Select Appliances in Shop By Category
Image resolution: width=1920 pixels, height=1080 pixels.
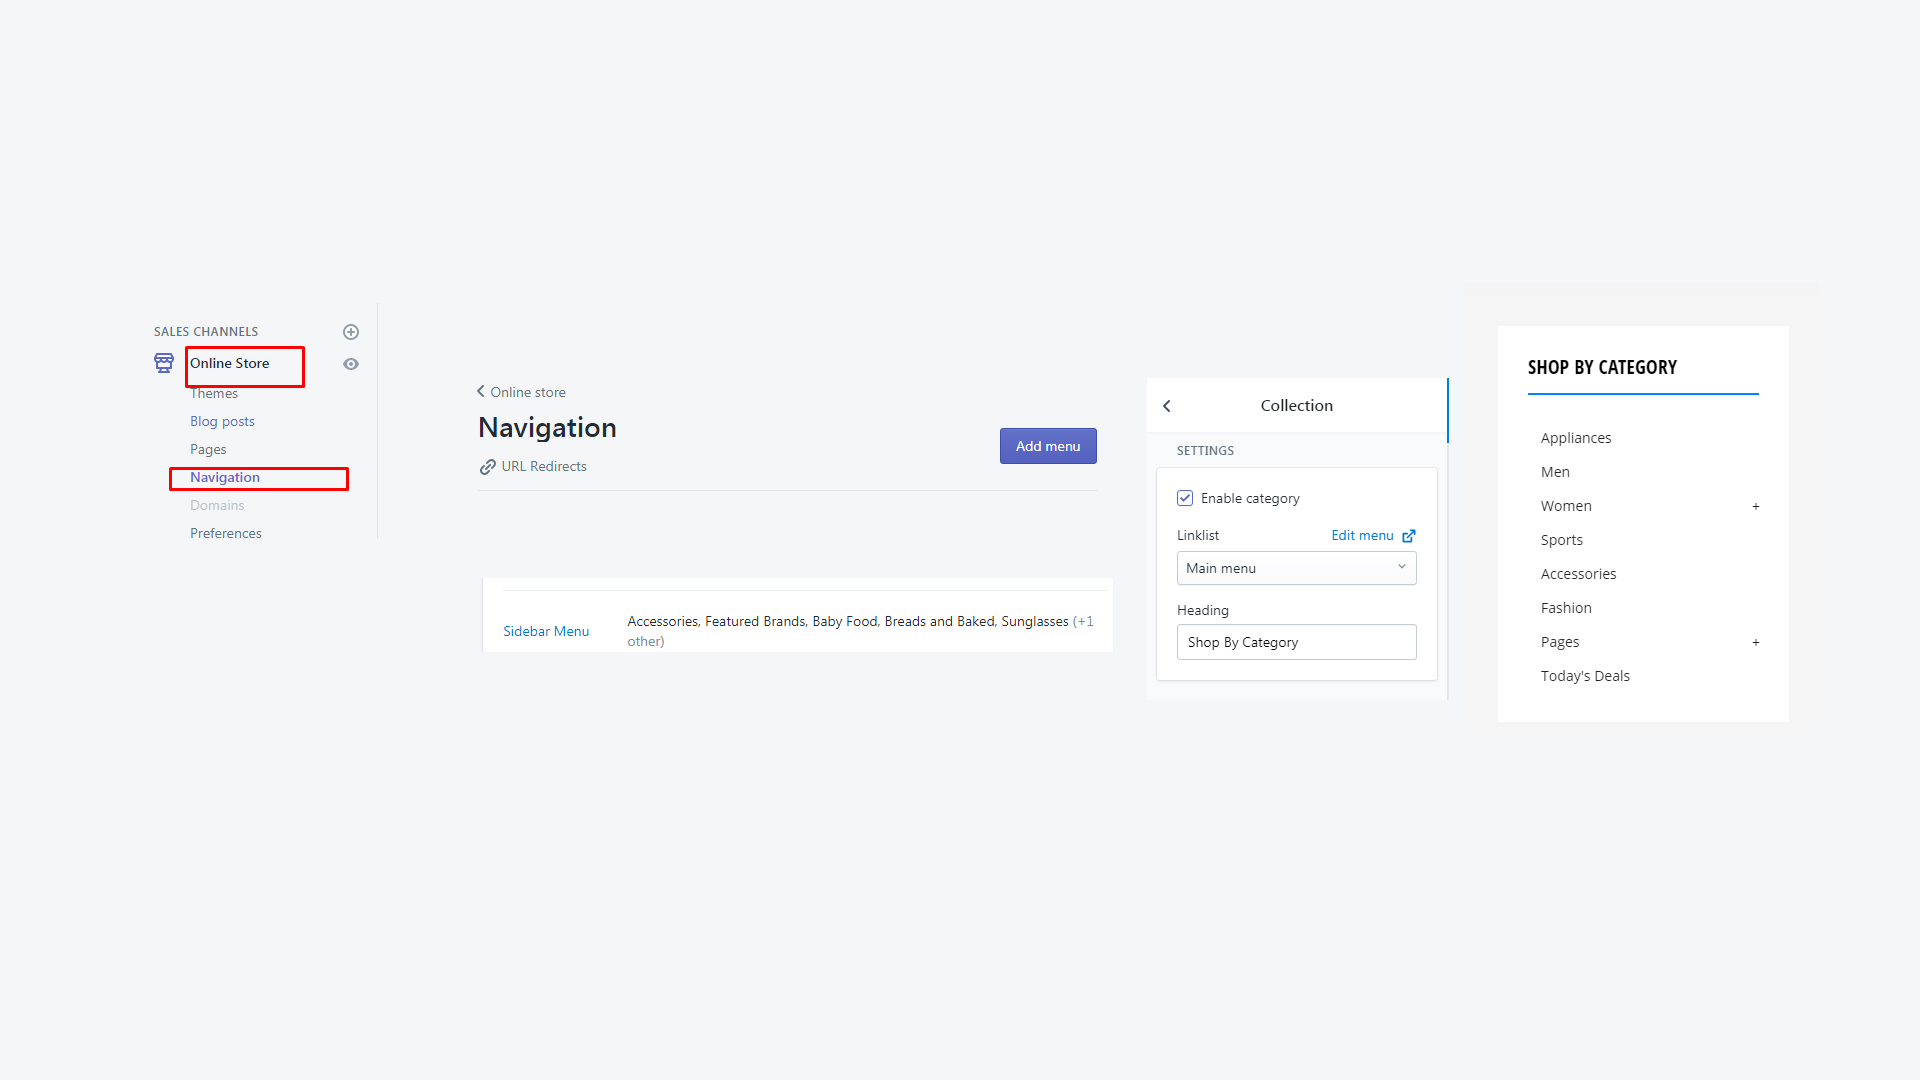point(1576,438)
